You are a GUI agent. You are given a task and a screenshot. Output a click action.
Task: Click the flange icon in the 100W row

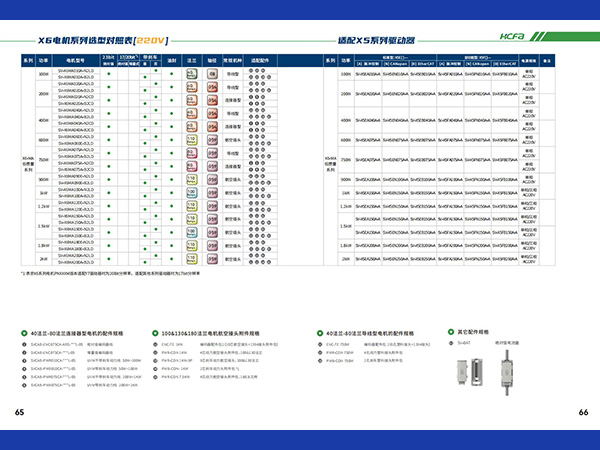(191, 74)
